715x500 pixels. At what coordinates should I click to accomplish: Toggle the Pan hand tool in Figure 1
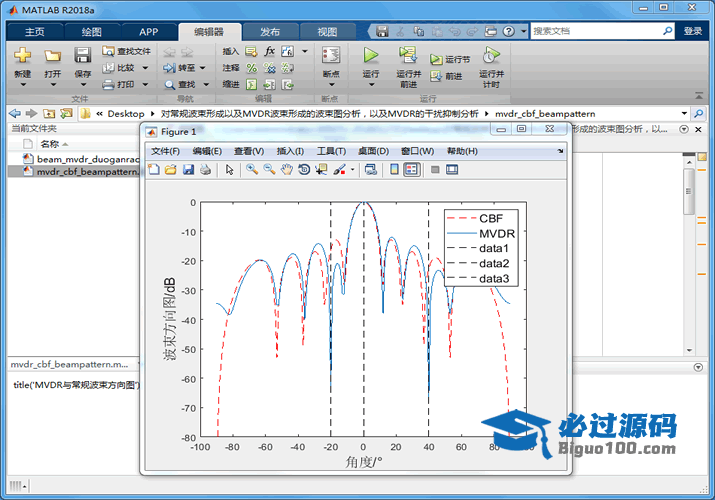286,170
